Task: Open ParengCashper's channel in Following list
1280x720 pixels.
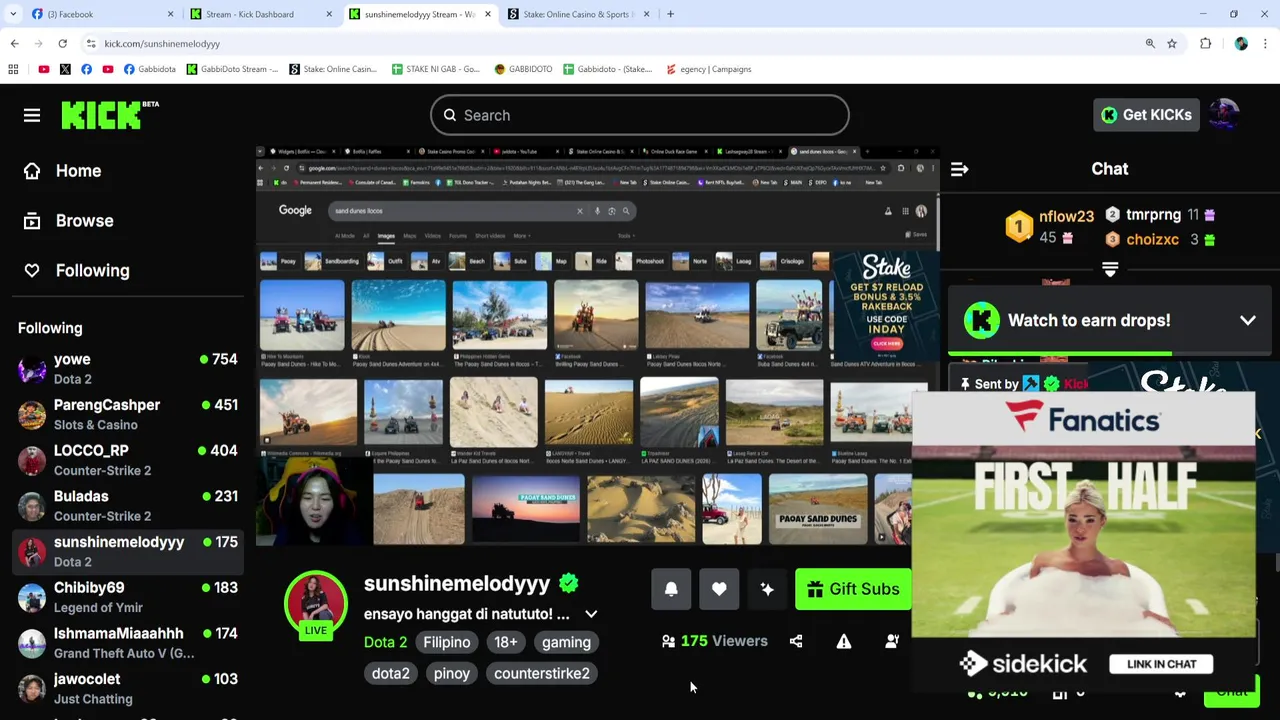Action: [128, 414]
